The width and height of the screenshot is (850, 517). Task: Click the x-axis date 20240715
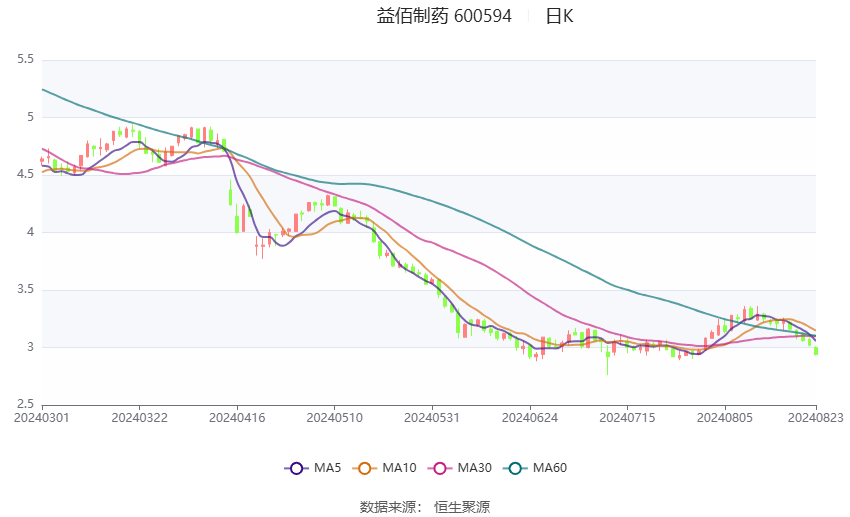[x=627, y=418]
